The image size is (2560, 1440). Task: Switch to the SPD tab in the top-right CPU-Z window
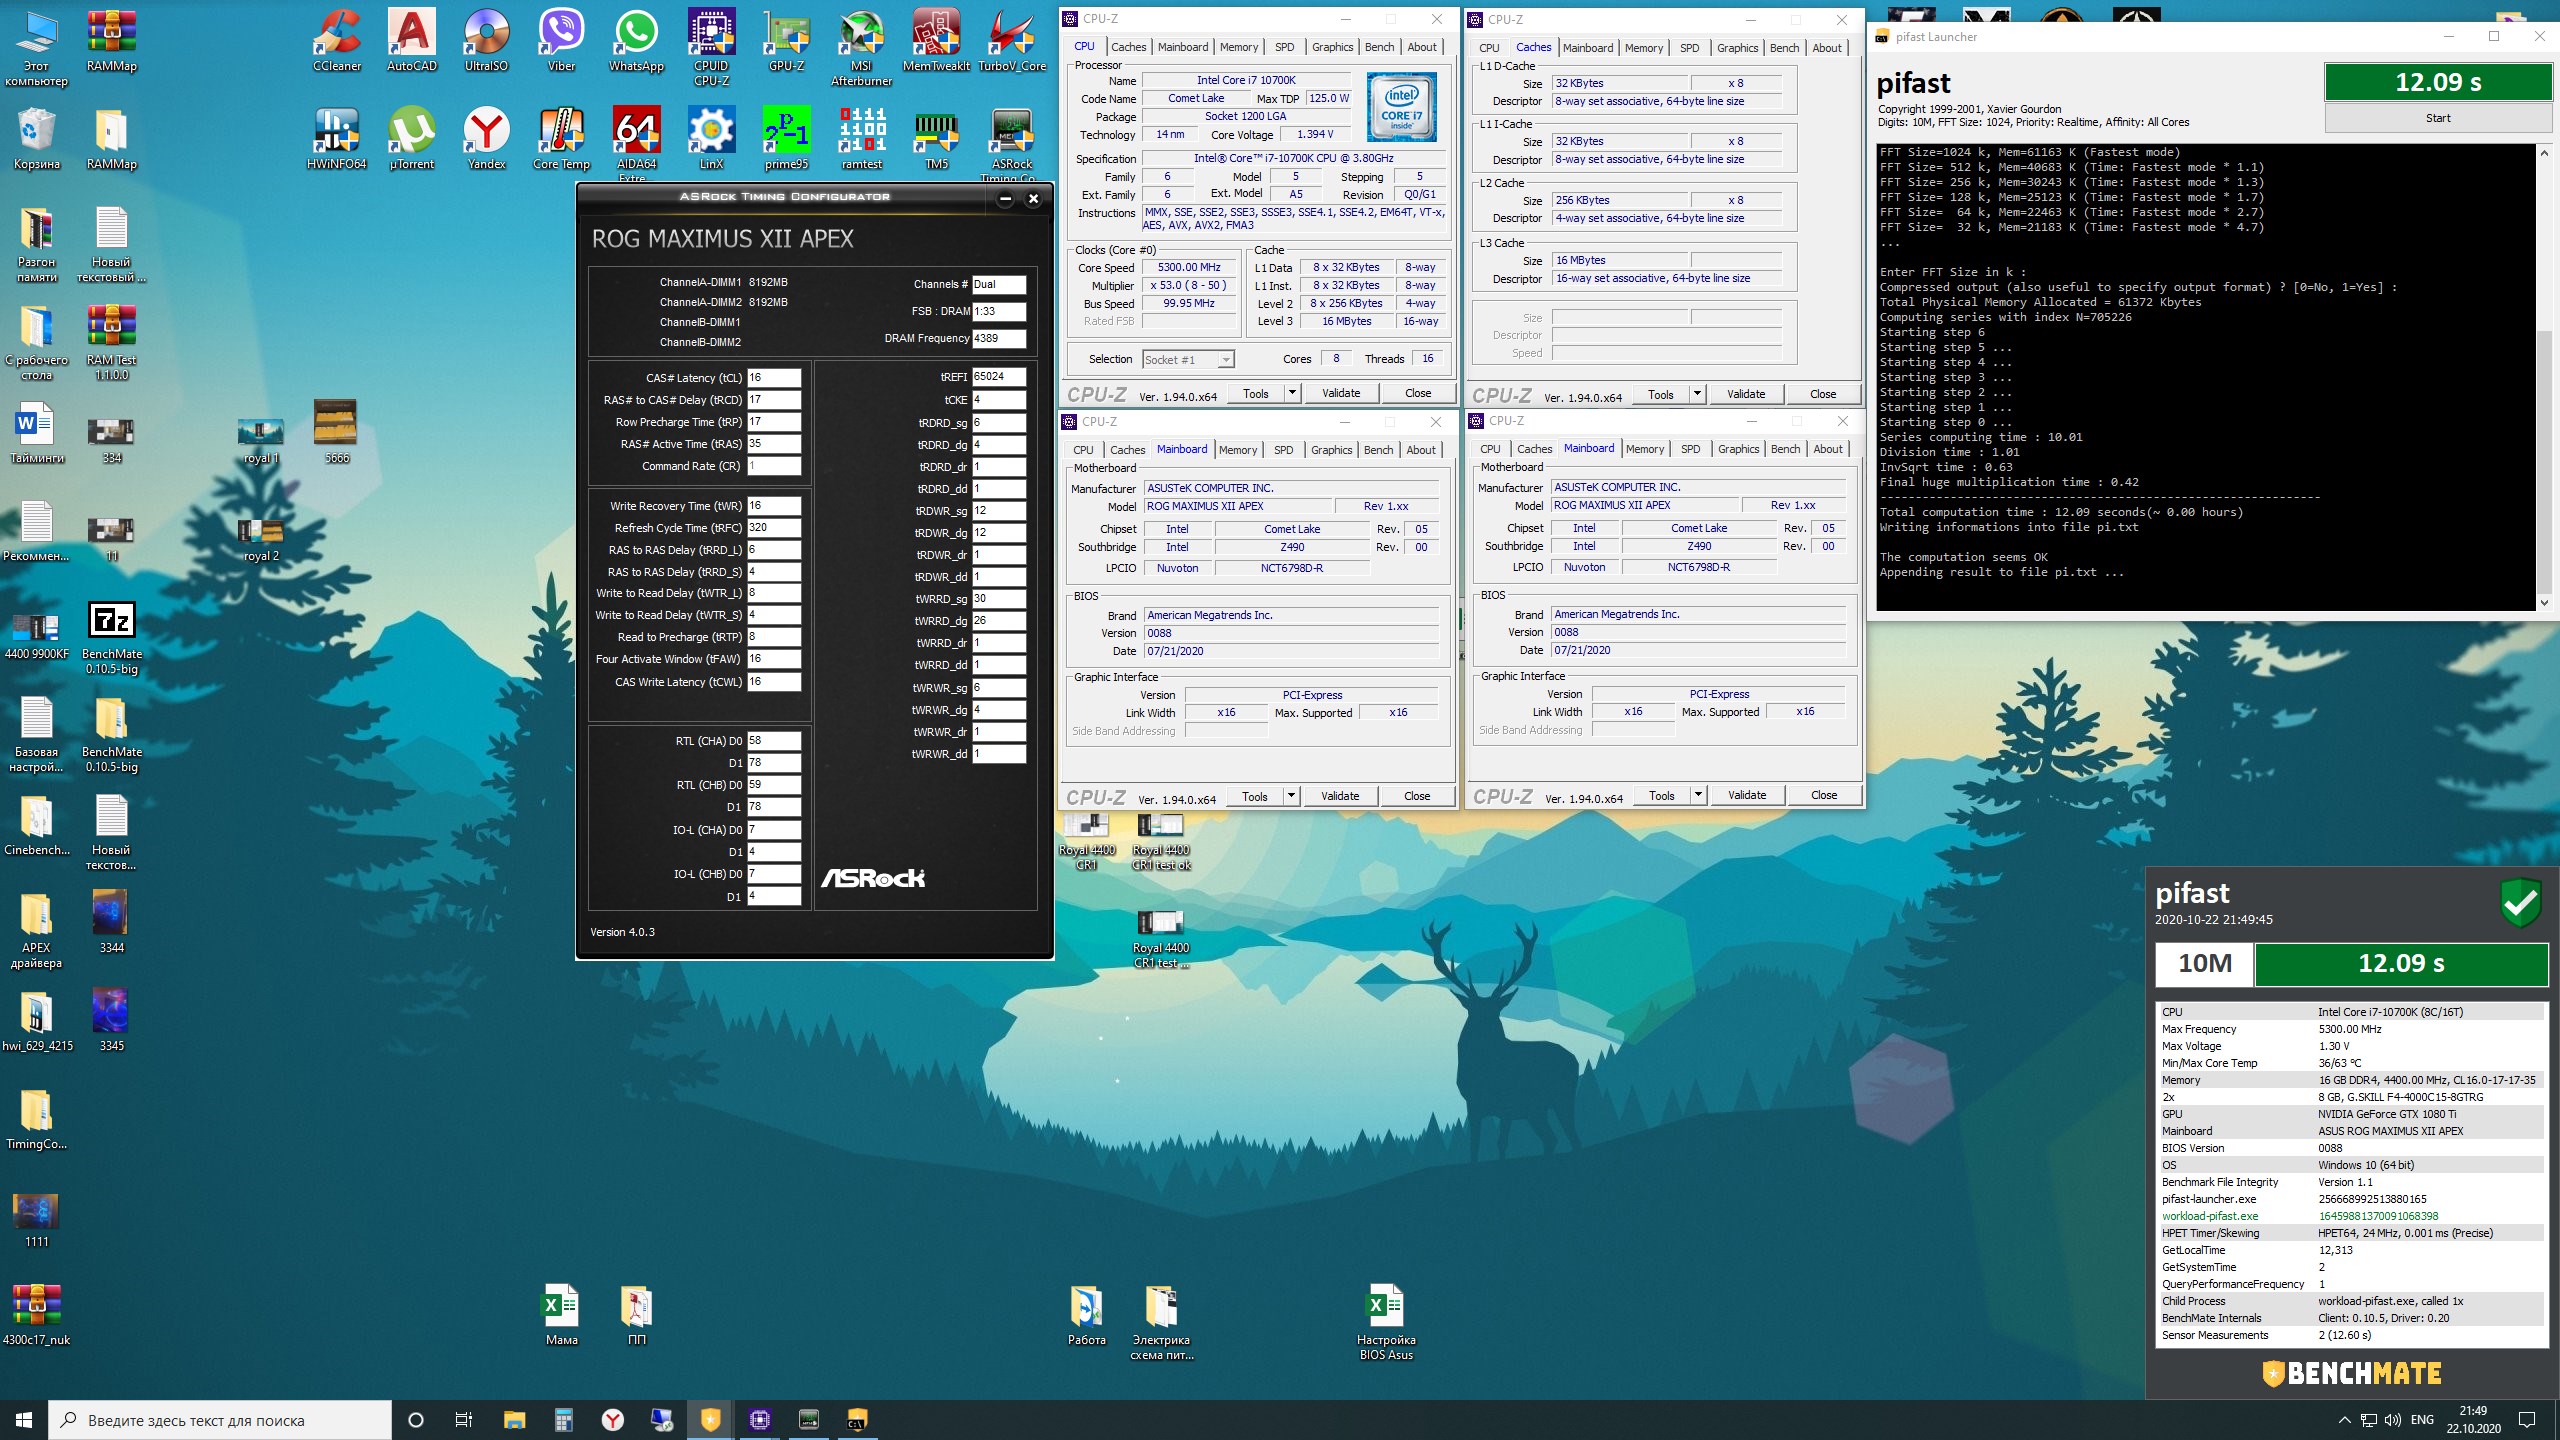[1690, 48]
